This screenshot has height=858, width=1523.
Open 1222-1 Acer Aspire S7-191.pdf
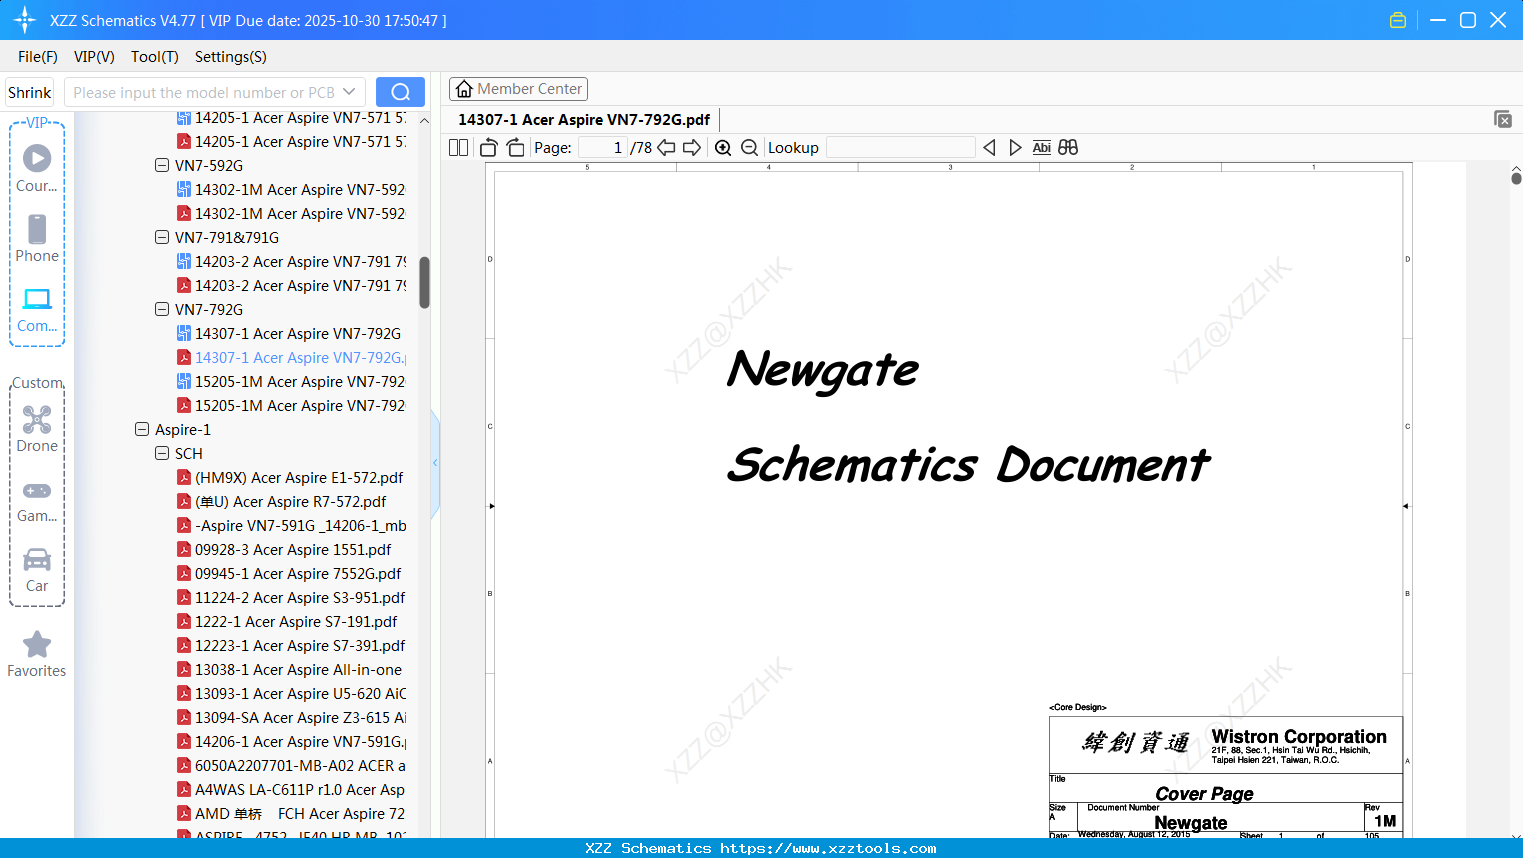[x=287, y=621]
